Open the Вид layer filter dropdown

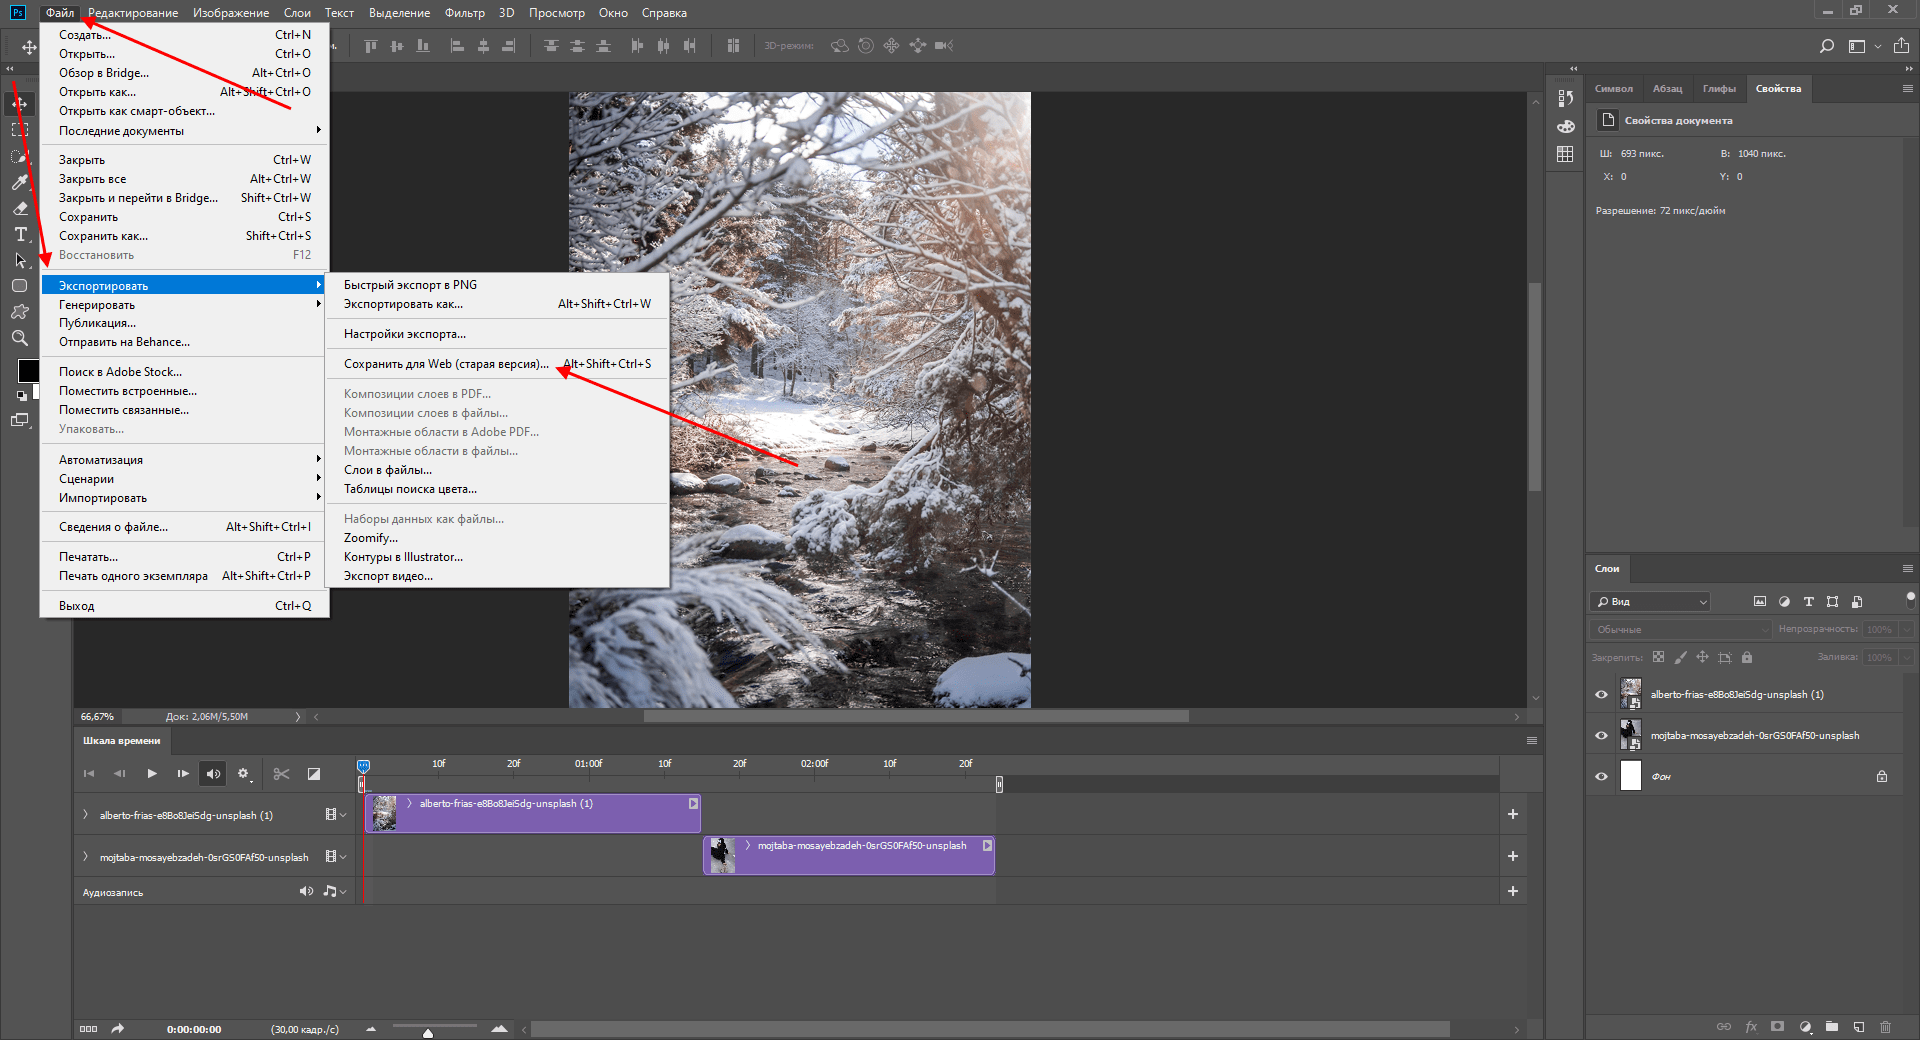[1651, 601]
